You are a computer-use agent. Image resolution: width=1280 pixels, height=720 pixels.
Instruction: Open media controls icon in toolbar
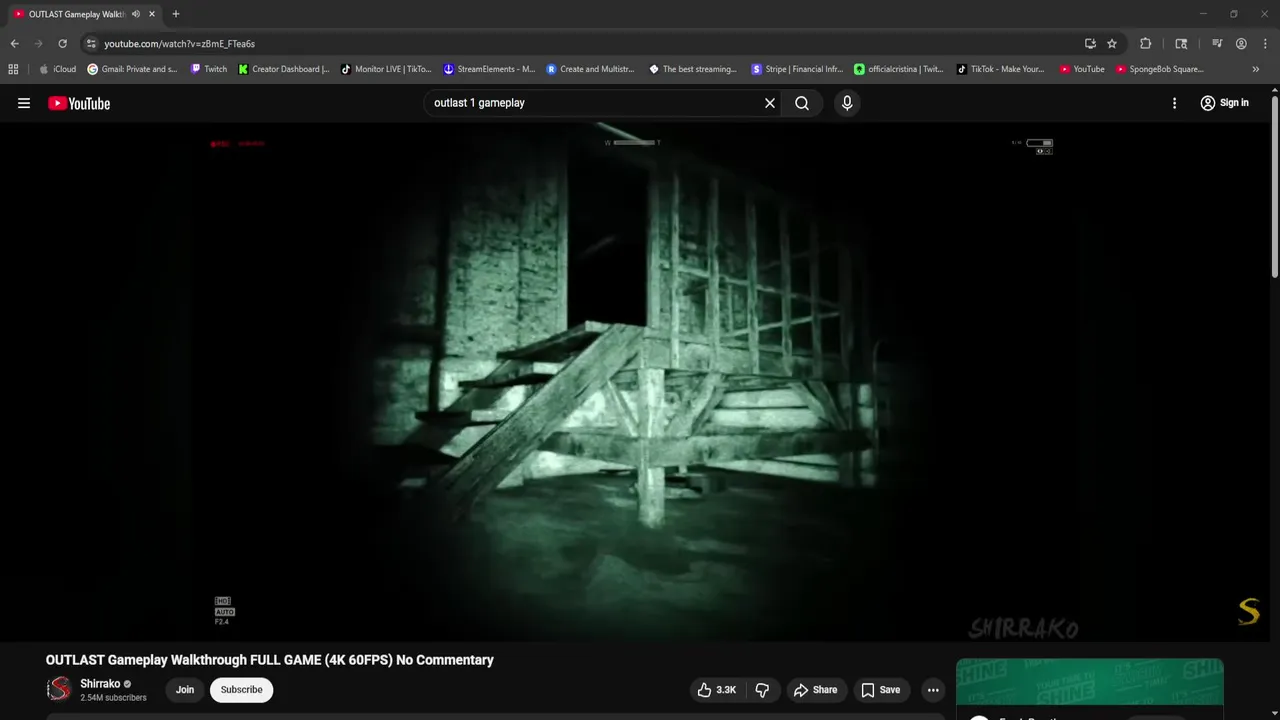coord(1217,44)
